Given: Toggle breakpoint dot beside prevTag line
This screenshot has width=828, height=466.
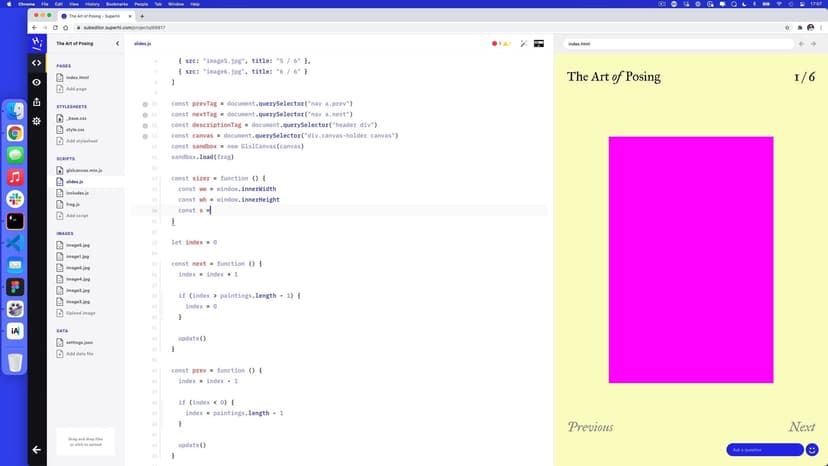Looking at the screenshot, I should (x=145, y=104).
